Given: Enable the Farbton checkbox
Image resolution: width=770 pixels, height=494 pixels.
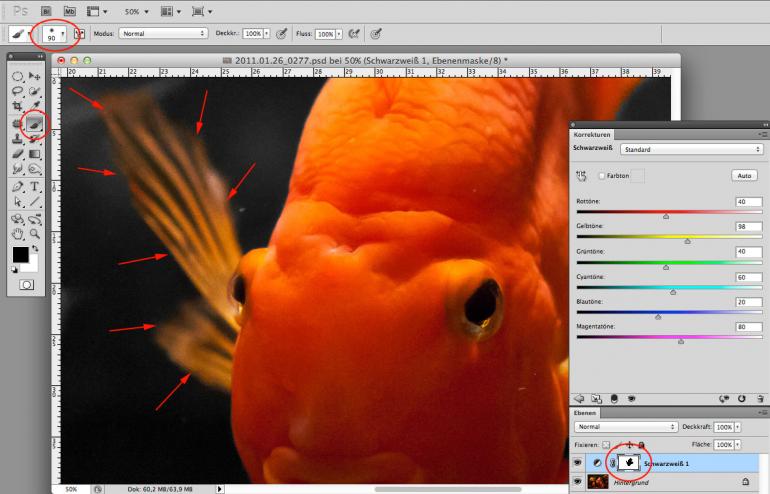Looking at the screenshot, I should (x=601, y=176).
